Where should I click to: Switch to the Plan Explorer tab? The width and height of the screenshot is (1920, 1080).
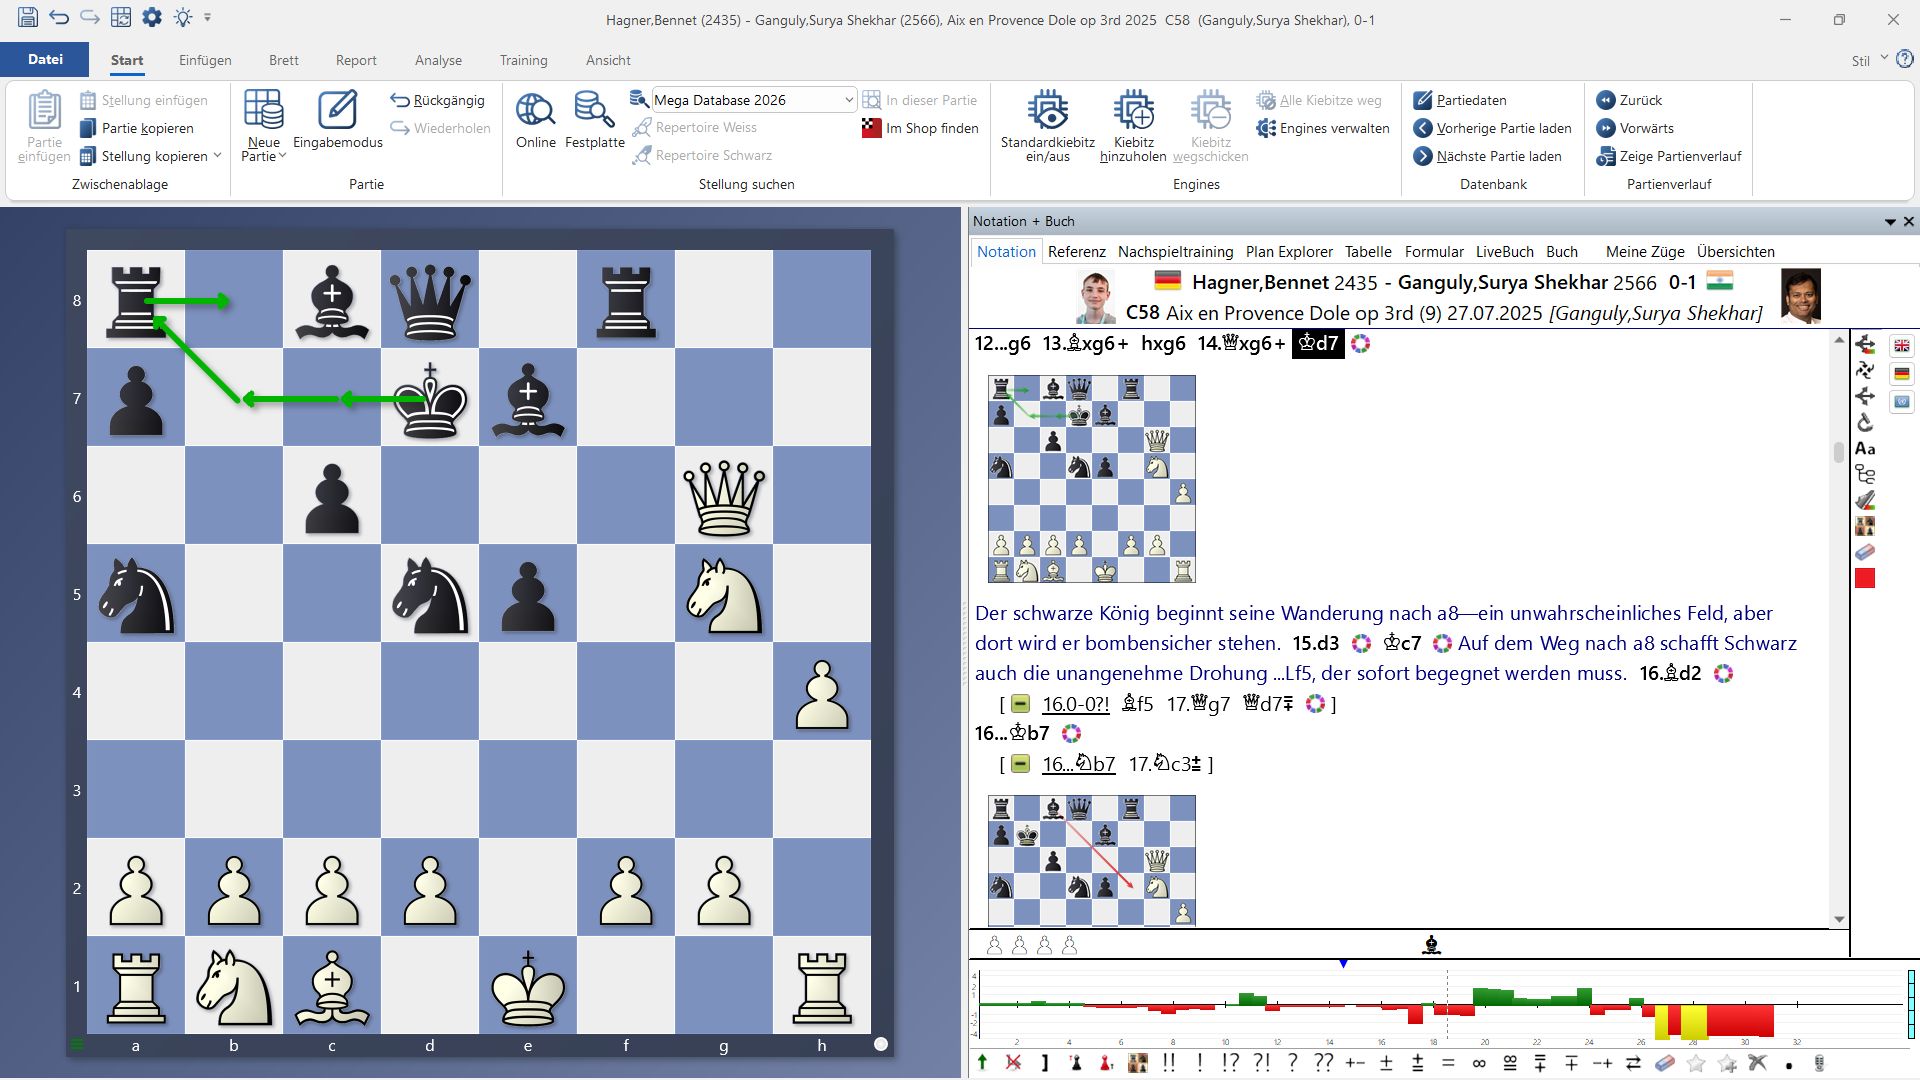click(x=1288, y=252)
